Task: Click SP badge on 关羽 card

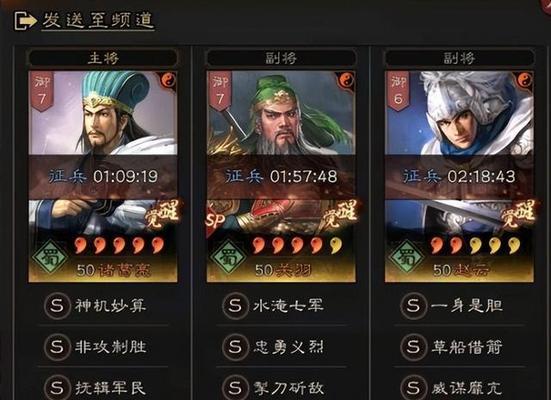Action: pyautogui.click(x=215, y=220)
